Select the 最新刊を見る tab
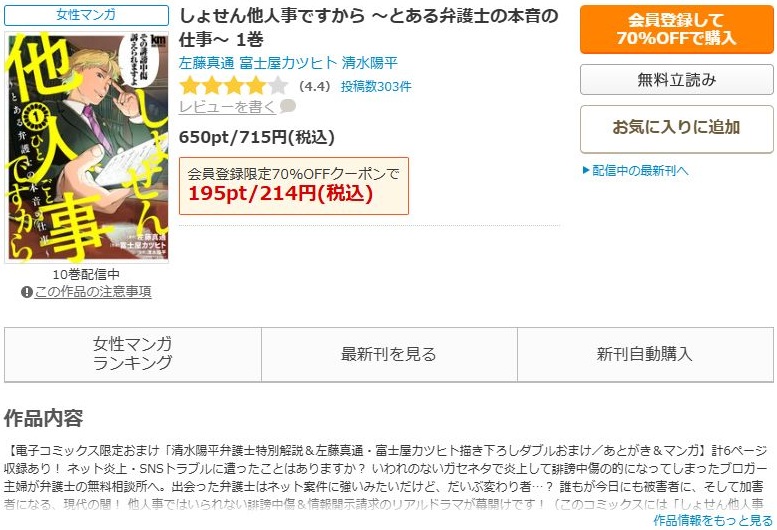The width and height of the screenshot is (777, 530). [x=389, y=354]
